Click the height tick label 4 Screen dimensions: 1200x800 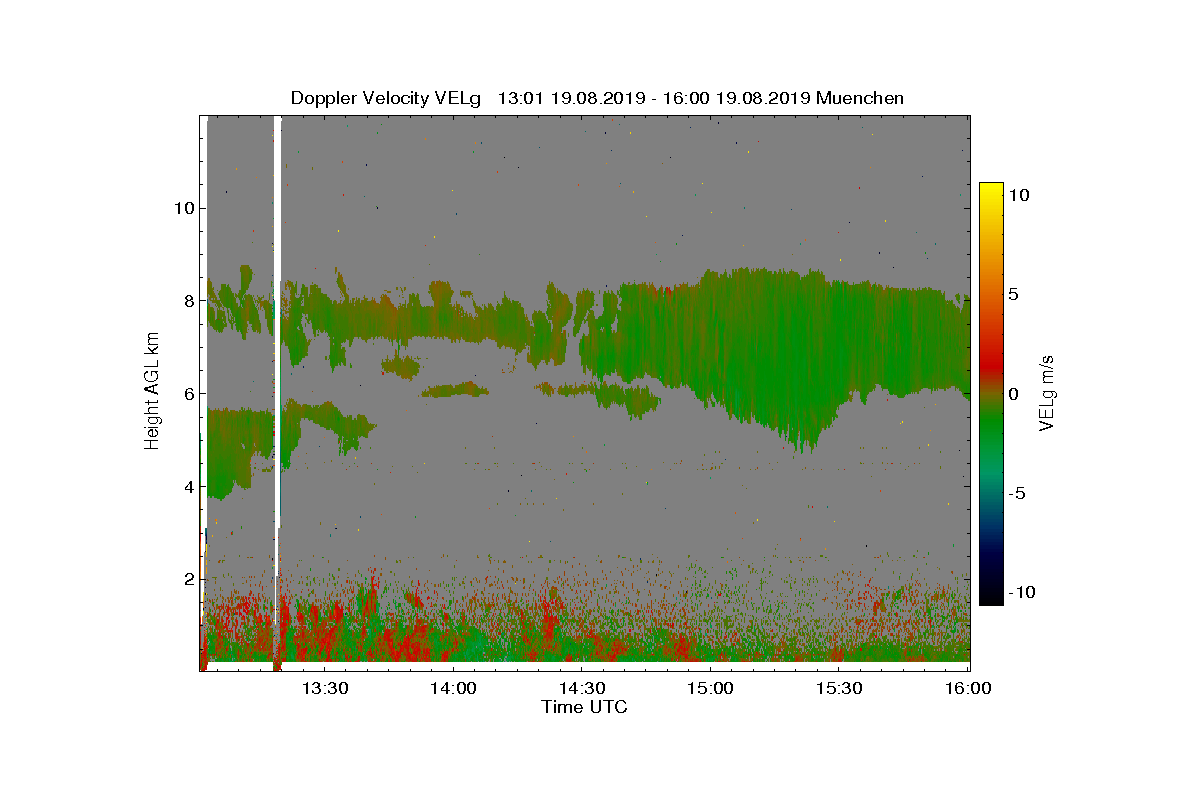[x=189, y=486]
